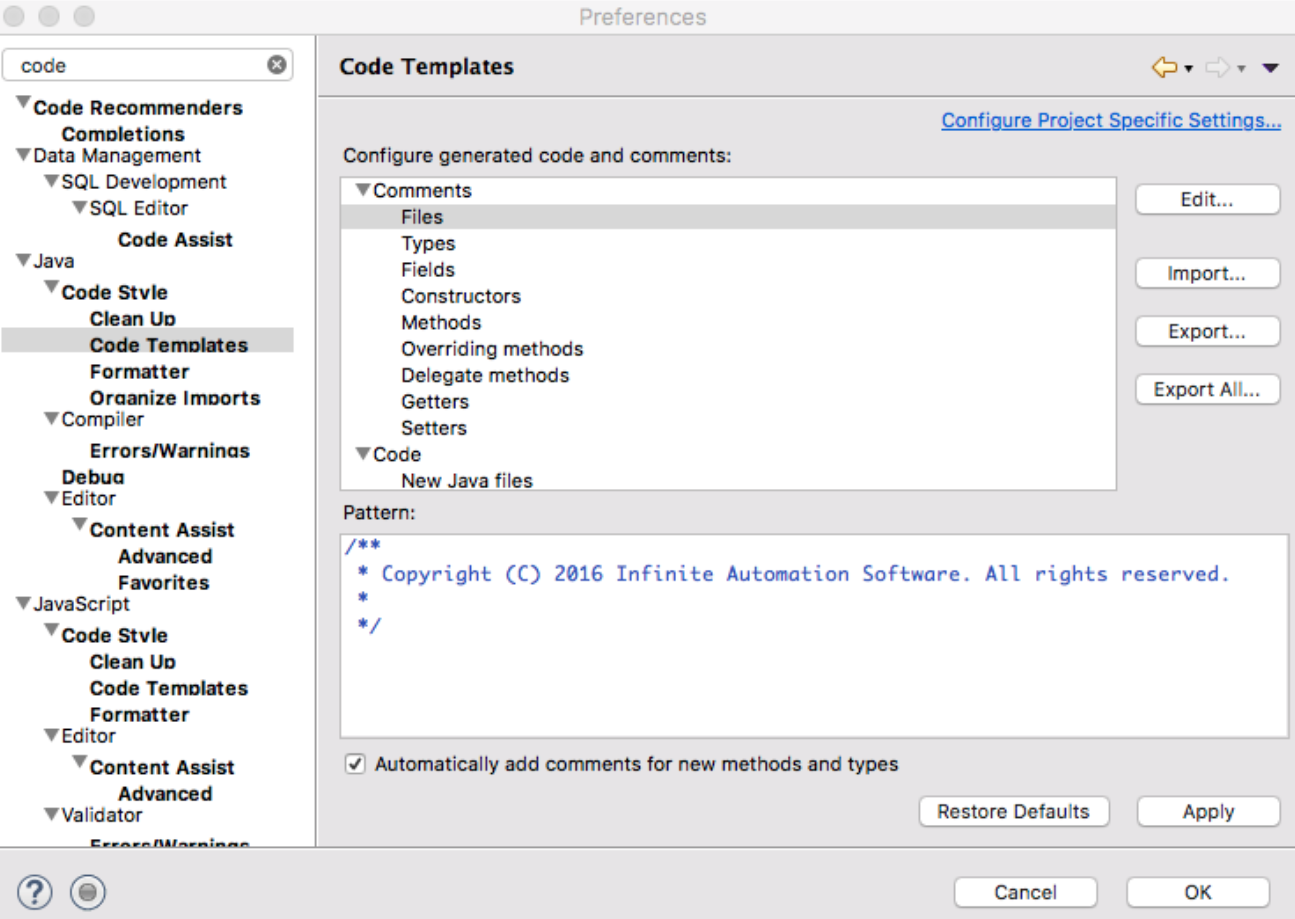Click the Edit... button
Viewport: 1295px width, 919px height.
(x=1208, y=199)
